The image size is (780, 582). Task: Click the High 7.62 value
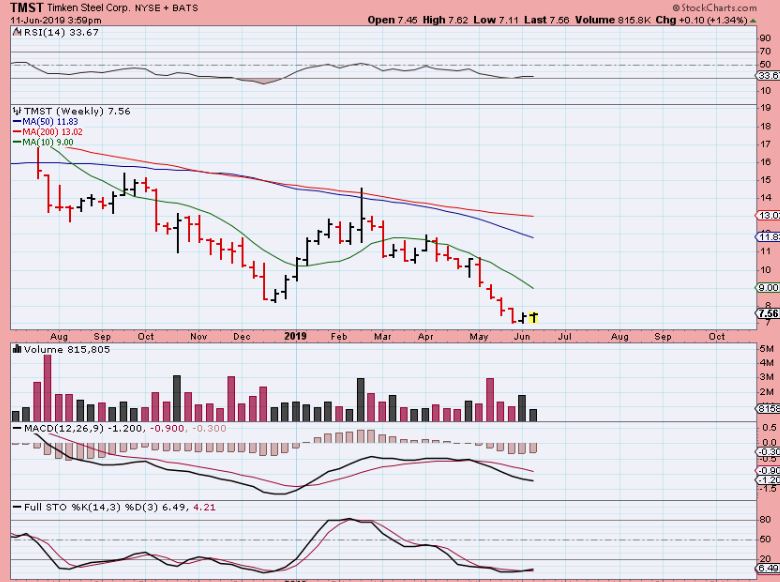click(445, 20)
